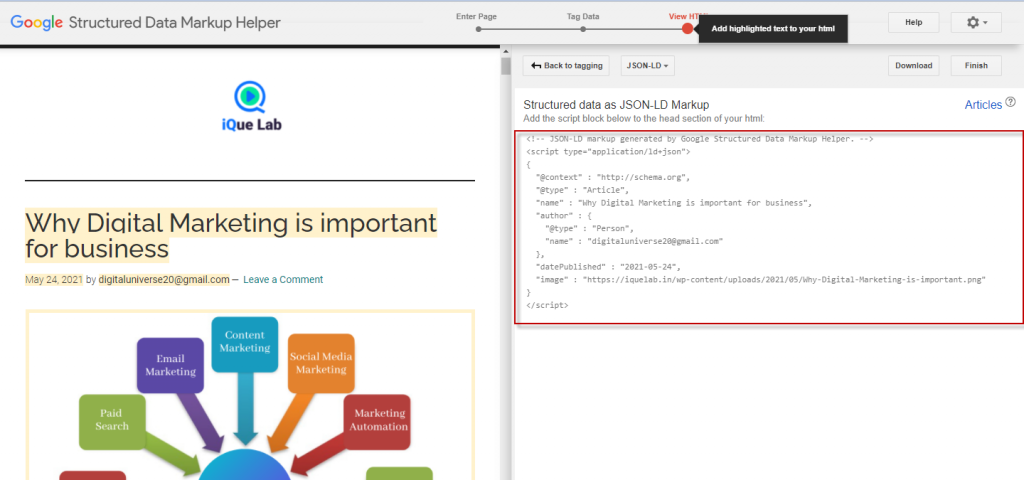Click the 'Add highlighted text to your html' tooltip

tap(773, 29)
